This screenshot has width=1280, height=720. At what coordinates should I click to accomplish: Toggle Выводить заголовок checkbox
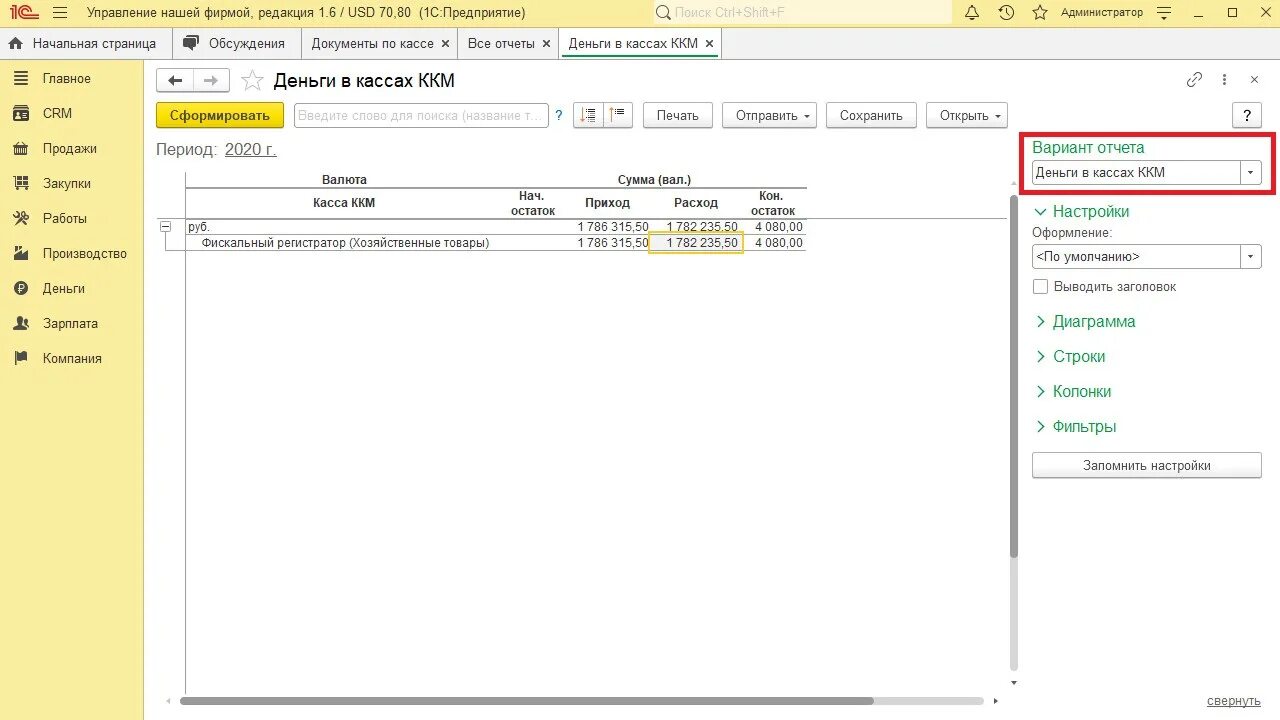(x=1040, y=287)
